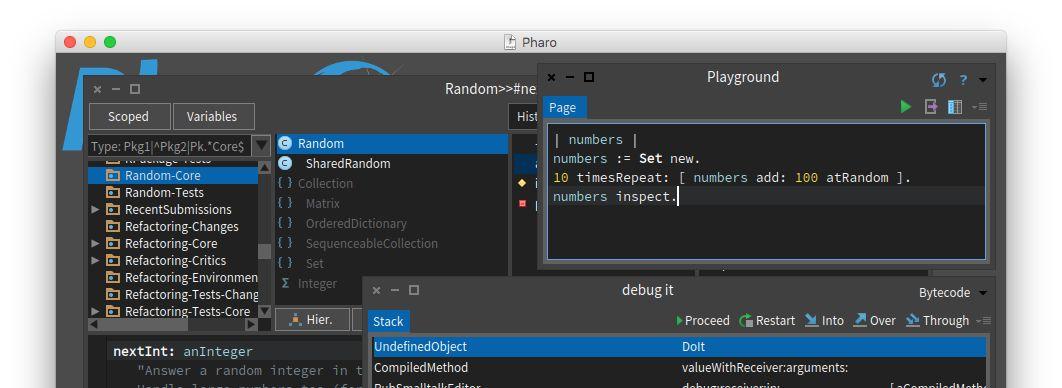Image resolution: width=1062 pixels, height=388 pixels.
Task: Expand the Refactoring-Critics package
Action: click(95, 260)
